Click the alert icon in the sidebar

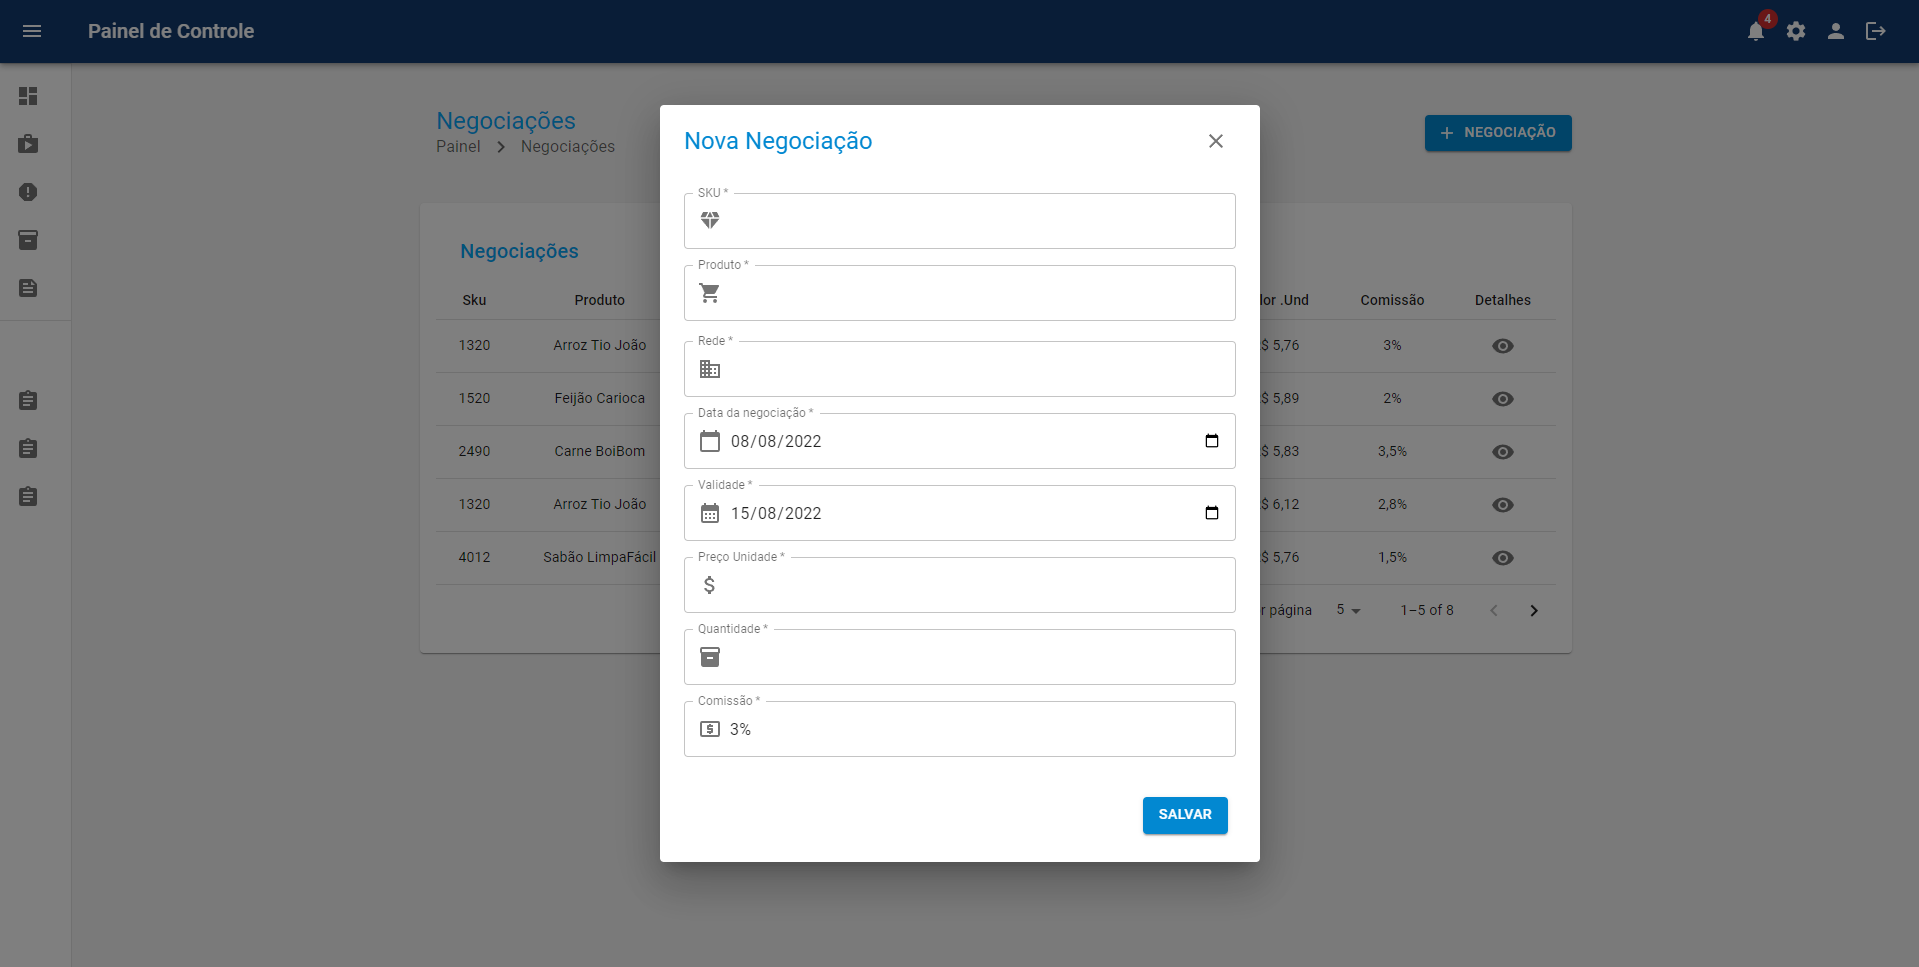28,192
